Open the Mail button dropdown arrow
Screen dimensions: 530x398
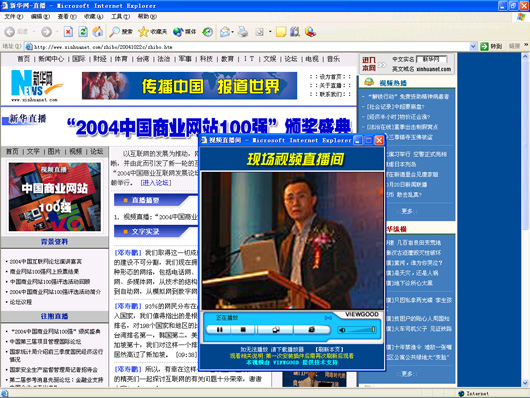tap(233, 32)
